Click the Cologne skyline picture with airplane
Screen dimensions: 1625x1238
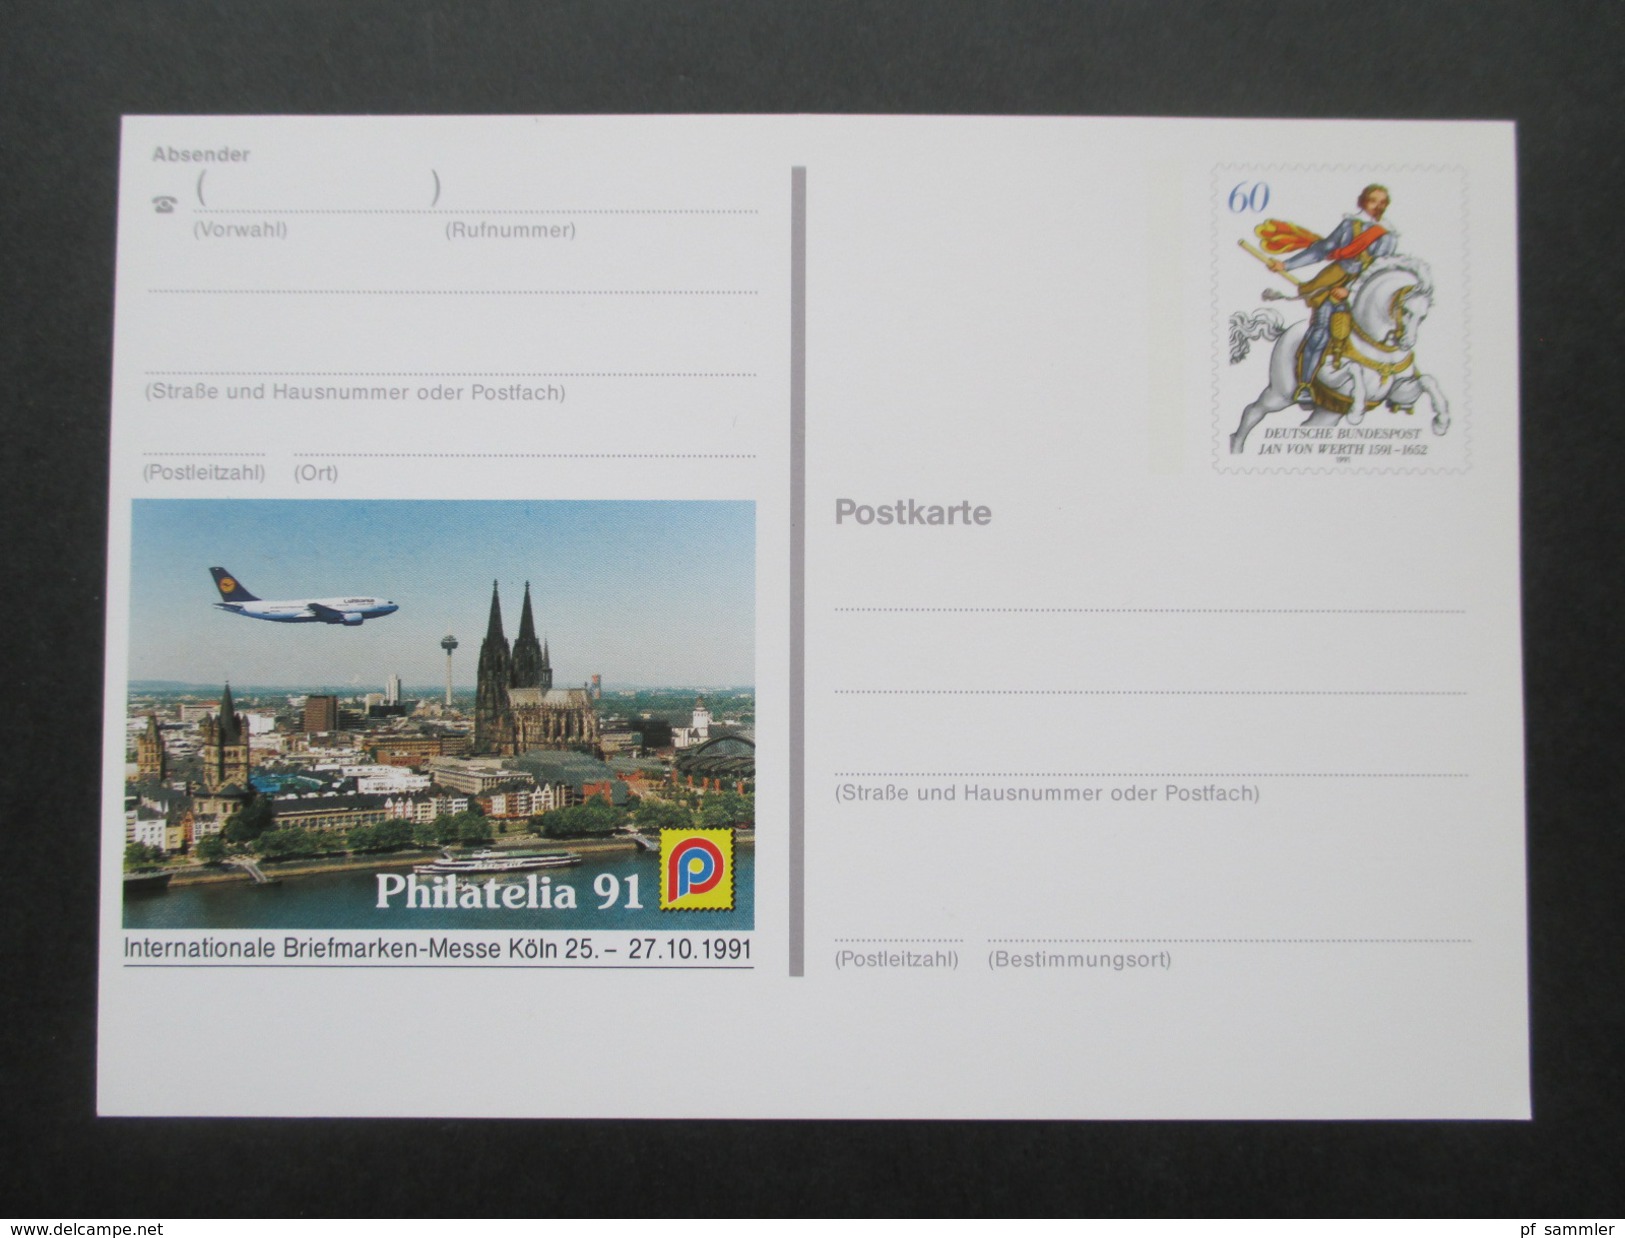[x=439, y=714]
